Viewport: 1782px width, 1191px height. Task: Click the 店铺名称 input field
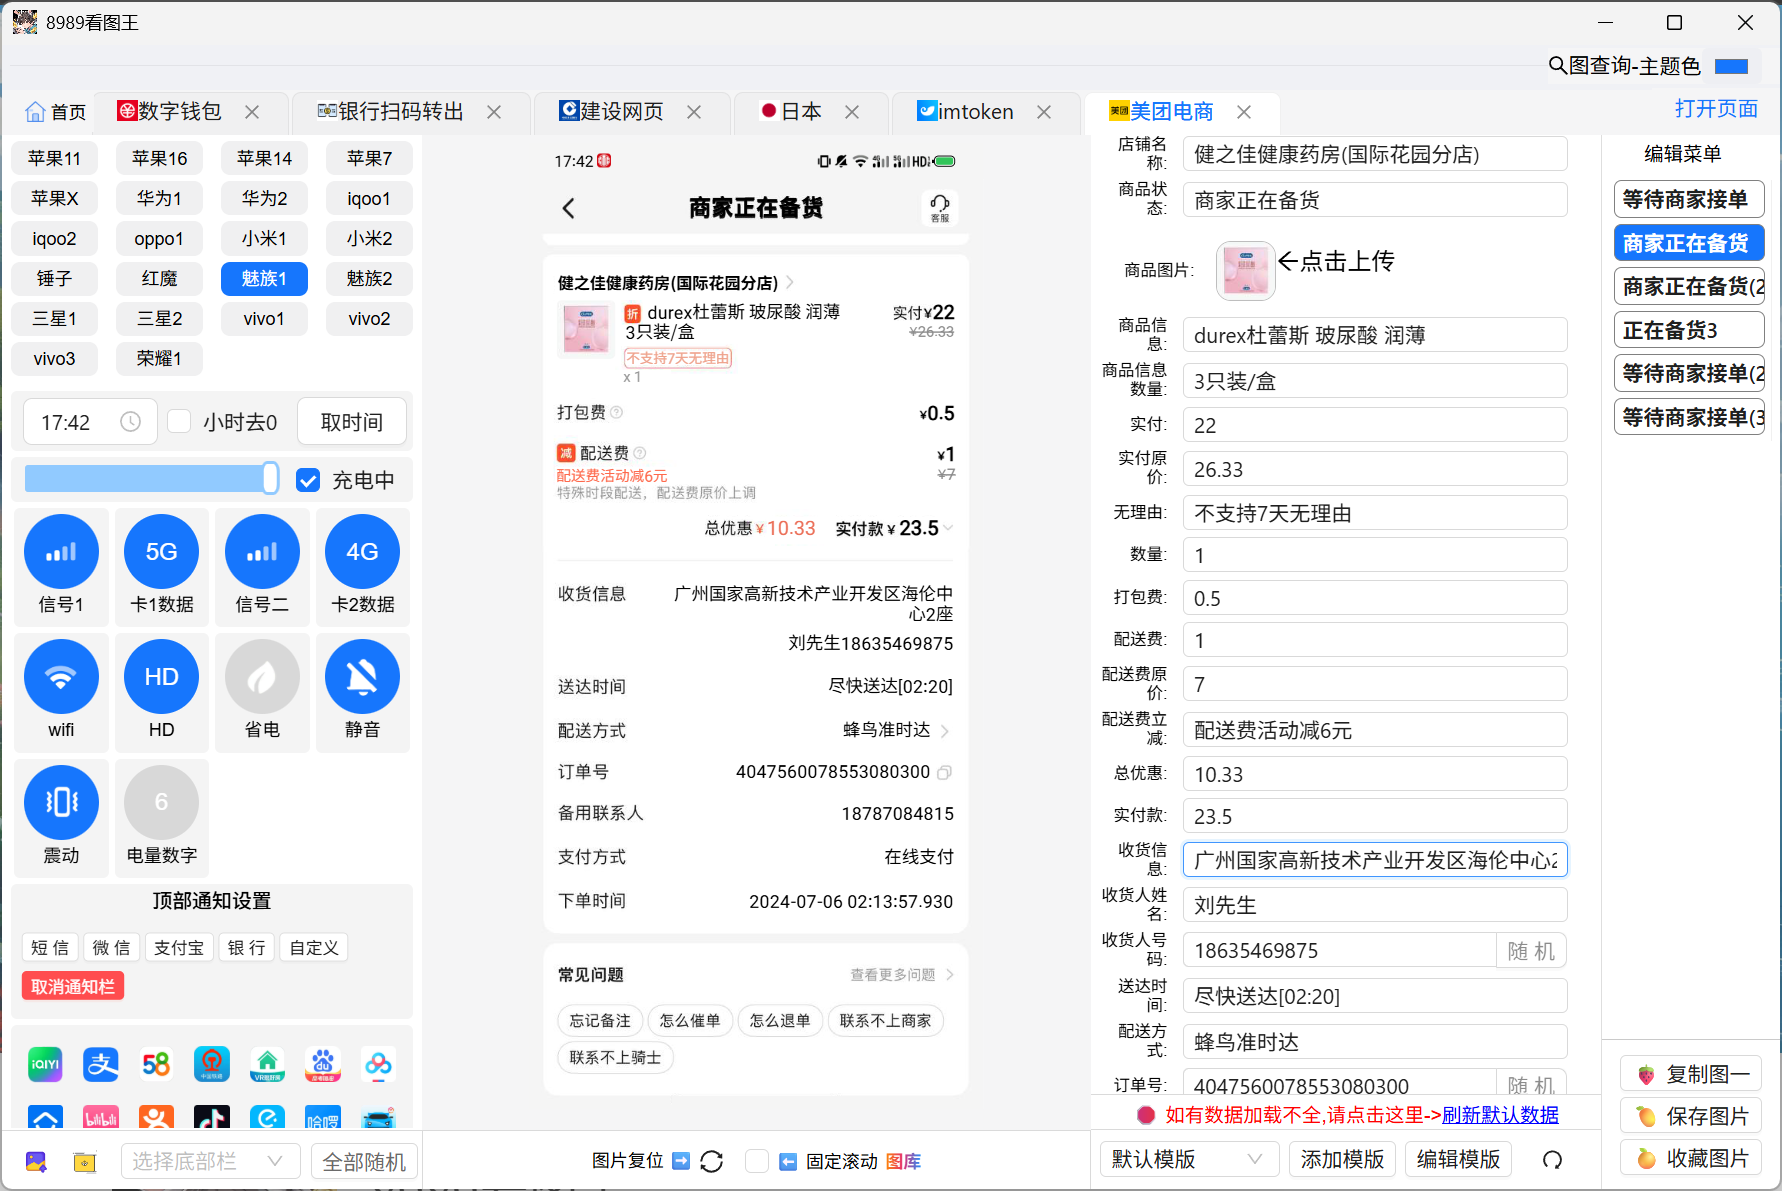tap(1375, 155)
